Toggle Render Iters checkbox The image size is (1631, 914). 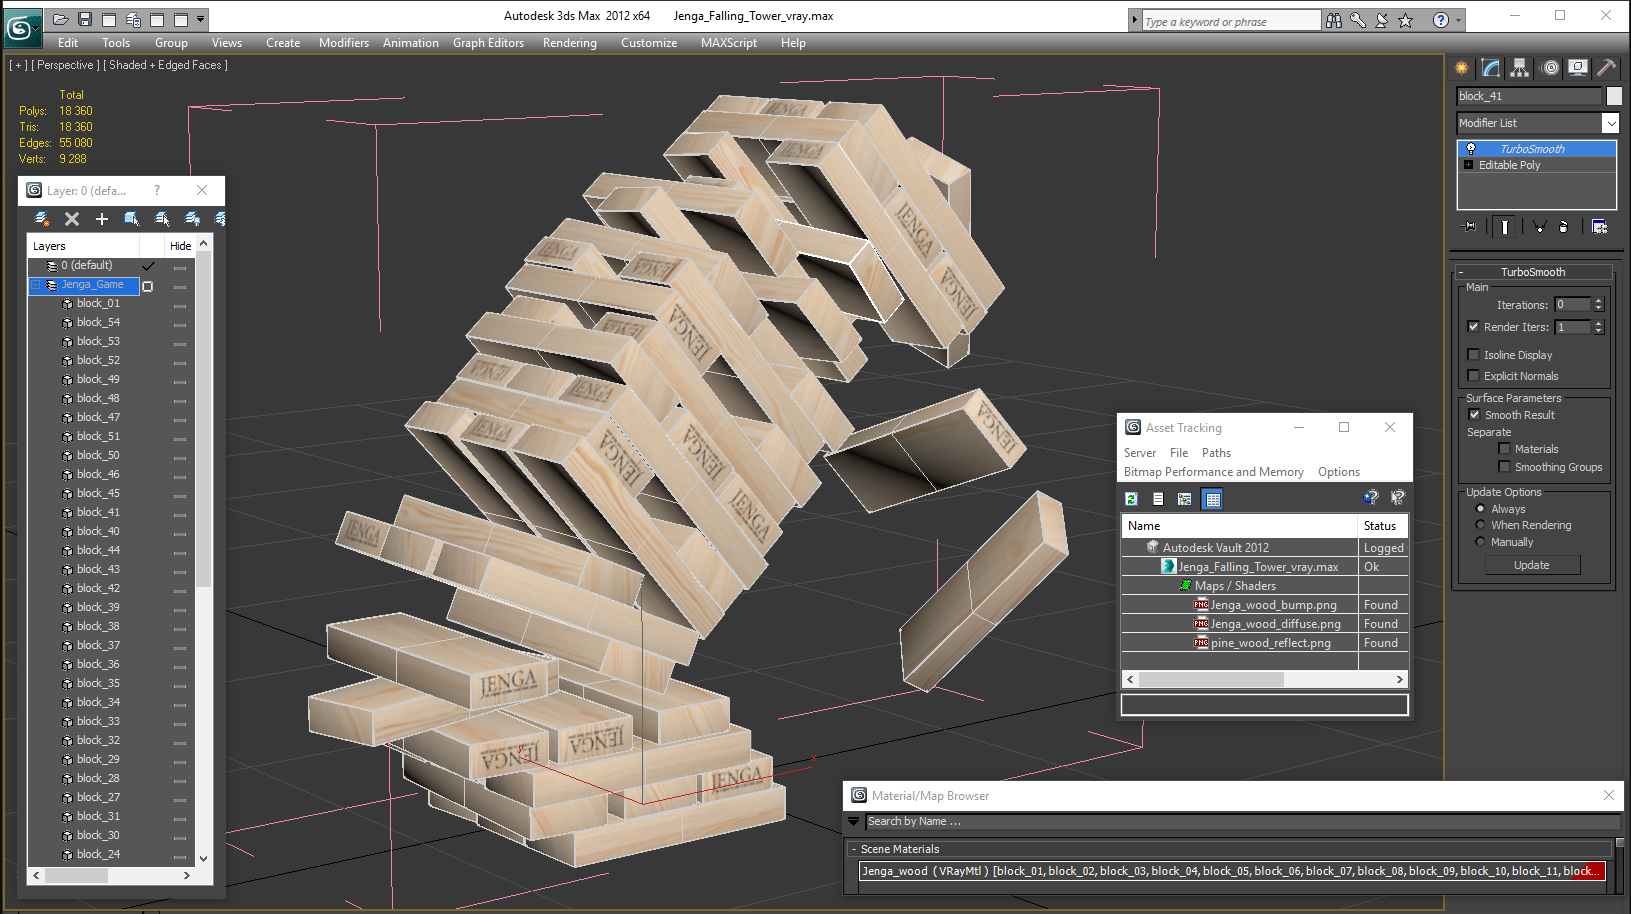[1473, 326]
